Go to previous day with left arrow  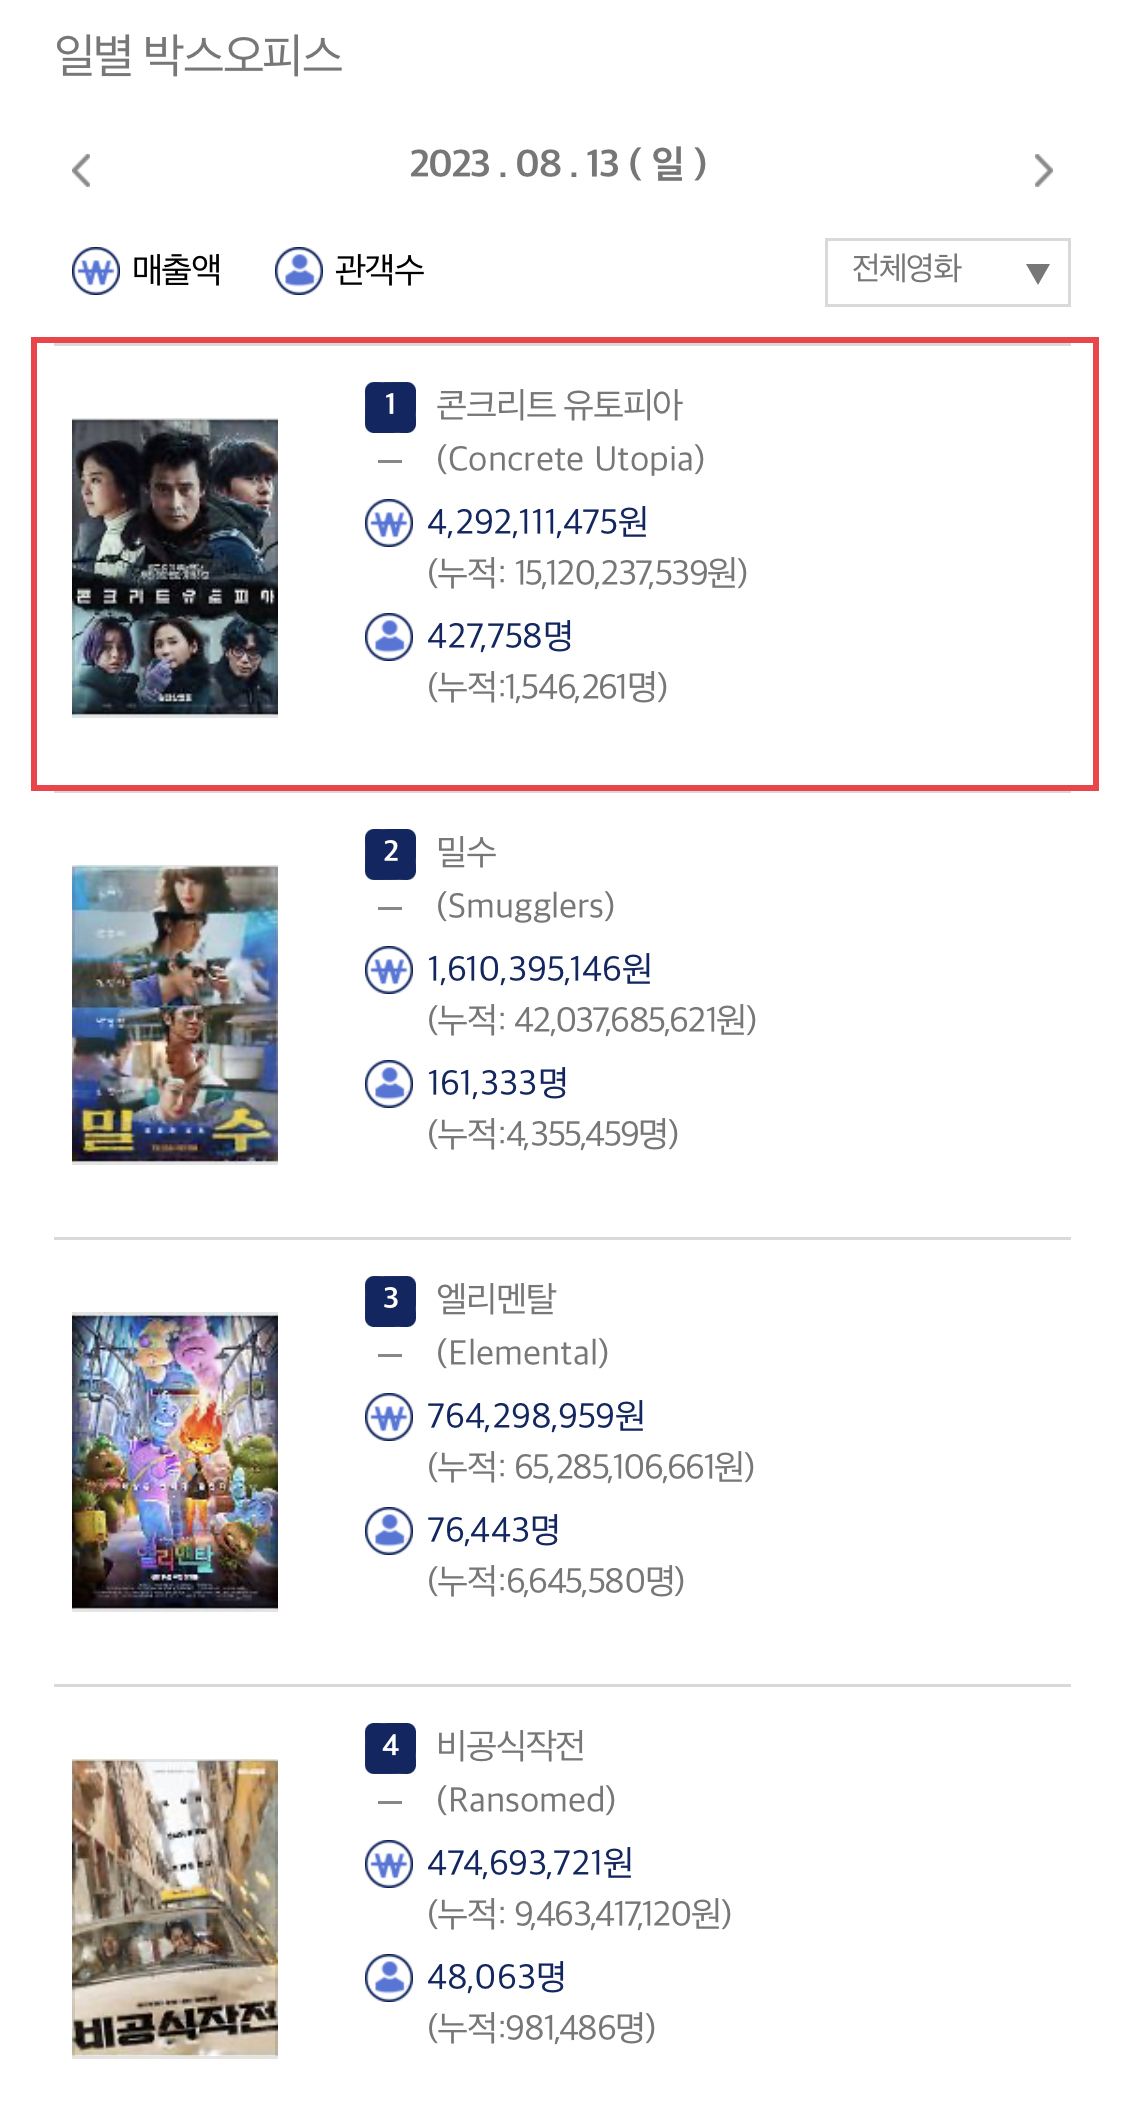click(x=82, y=170)
